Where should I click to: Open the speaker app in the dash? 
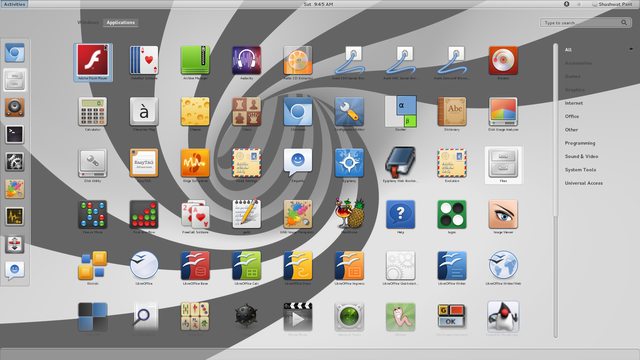15,107
